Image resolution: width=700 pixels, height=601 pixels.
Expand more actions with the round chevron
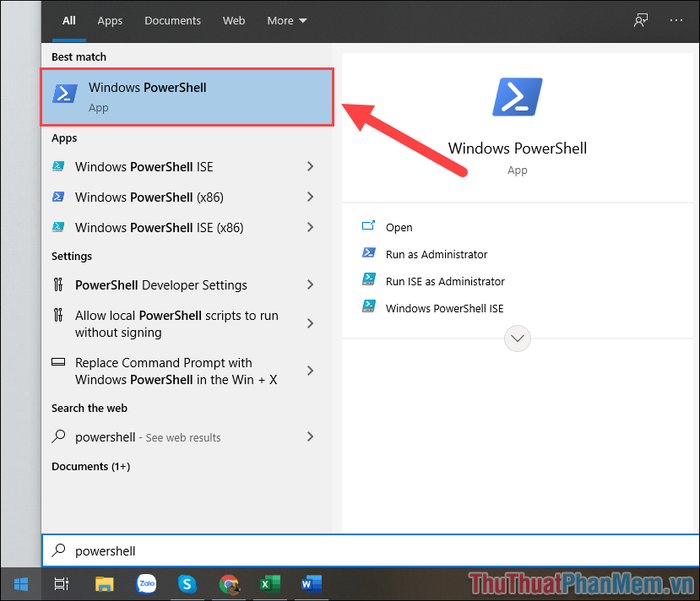pyautogui.click(x=517, y=338)
